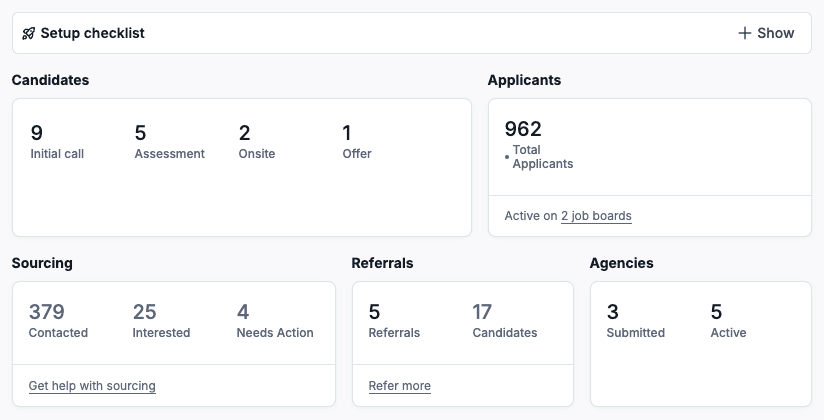Select the Assessment candidates count
Screen dimensions: 824x420
coord(169,142)
